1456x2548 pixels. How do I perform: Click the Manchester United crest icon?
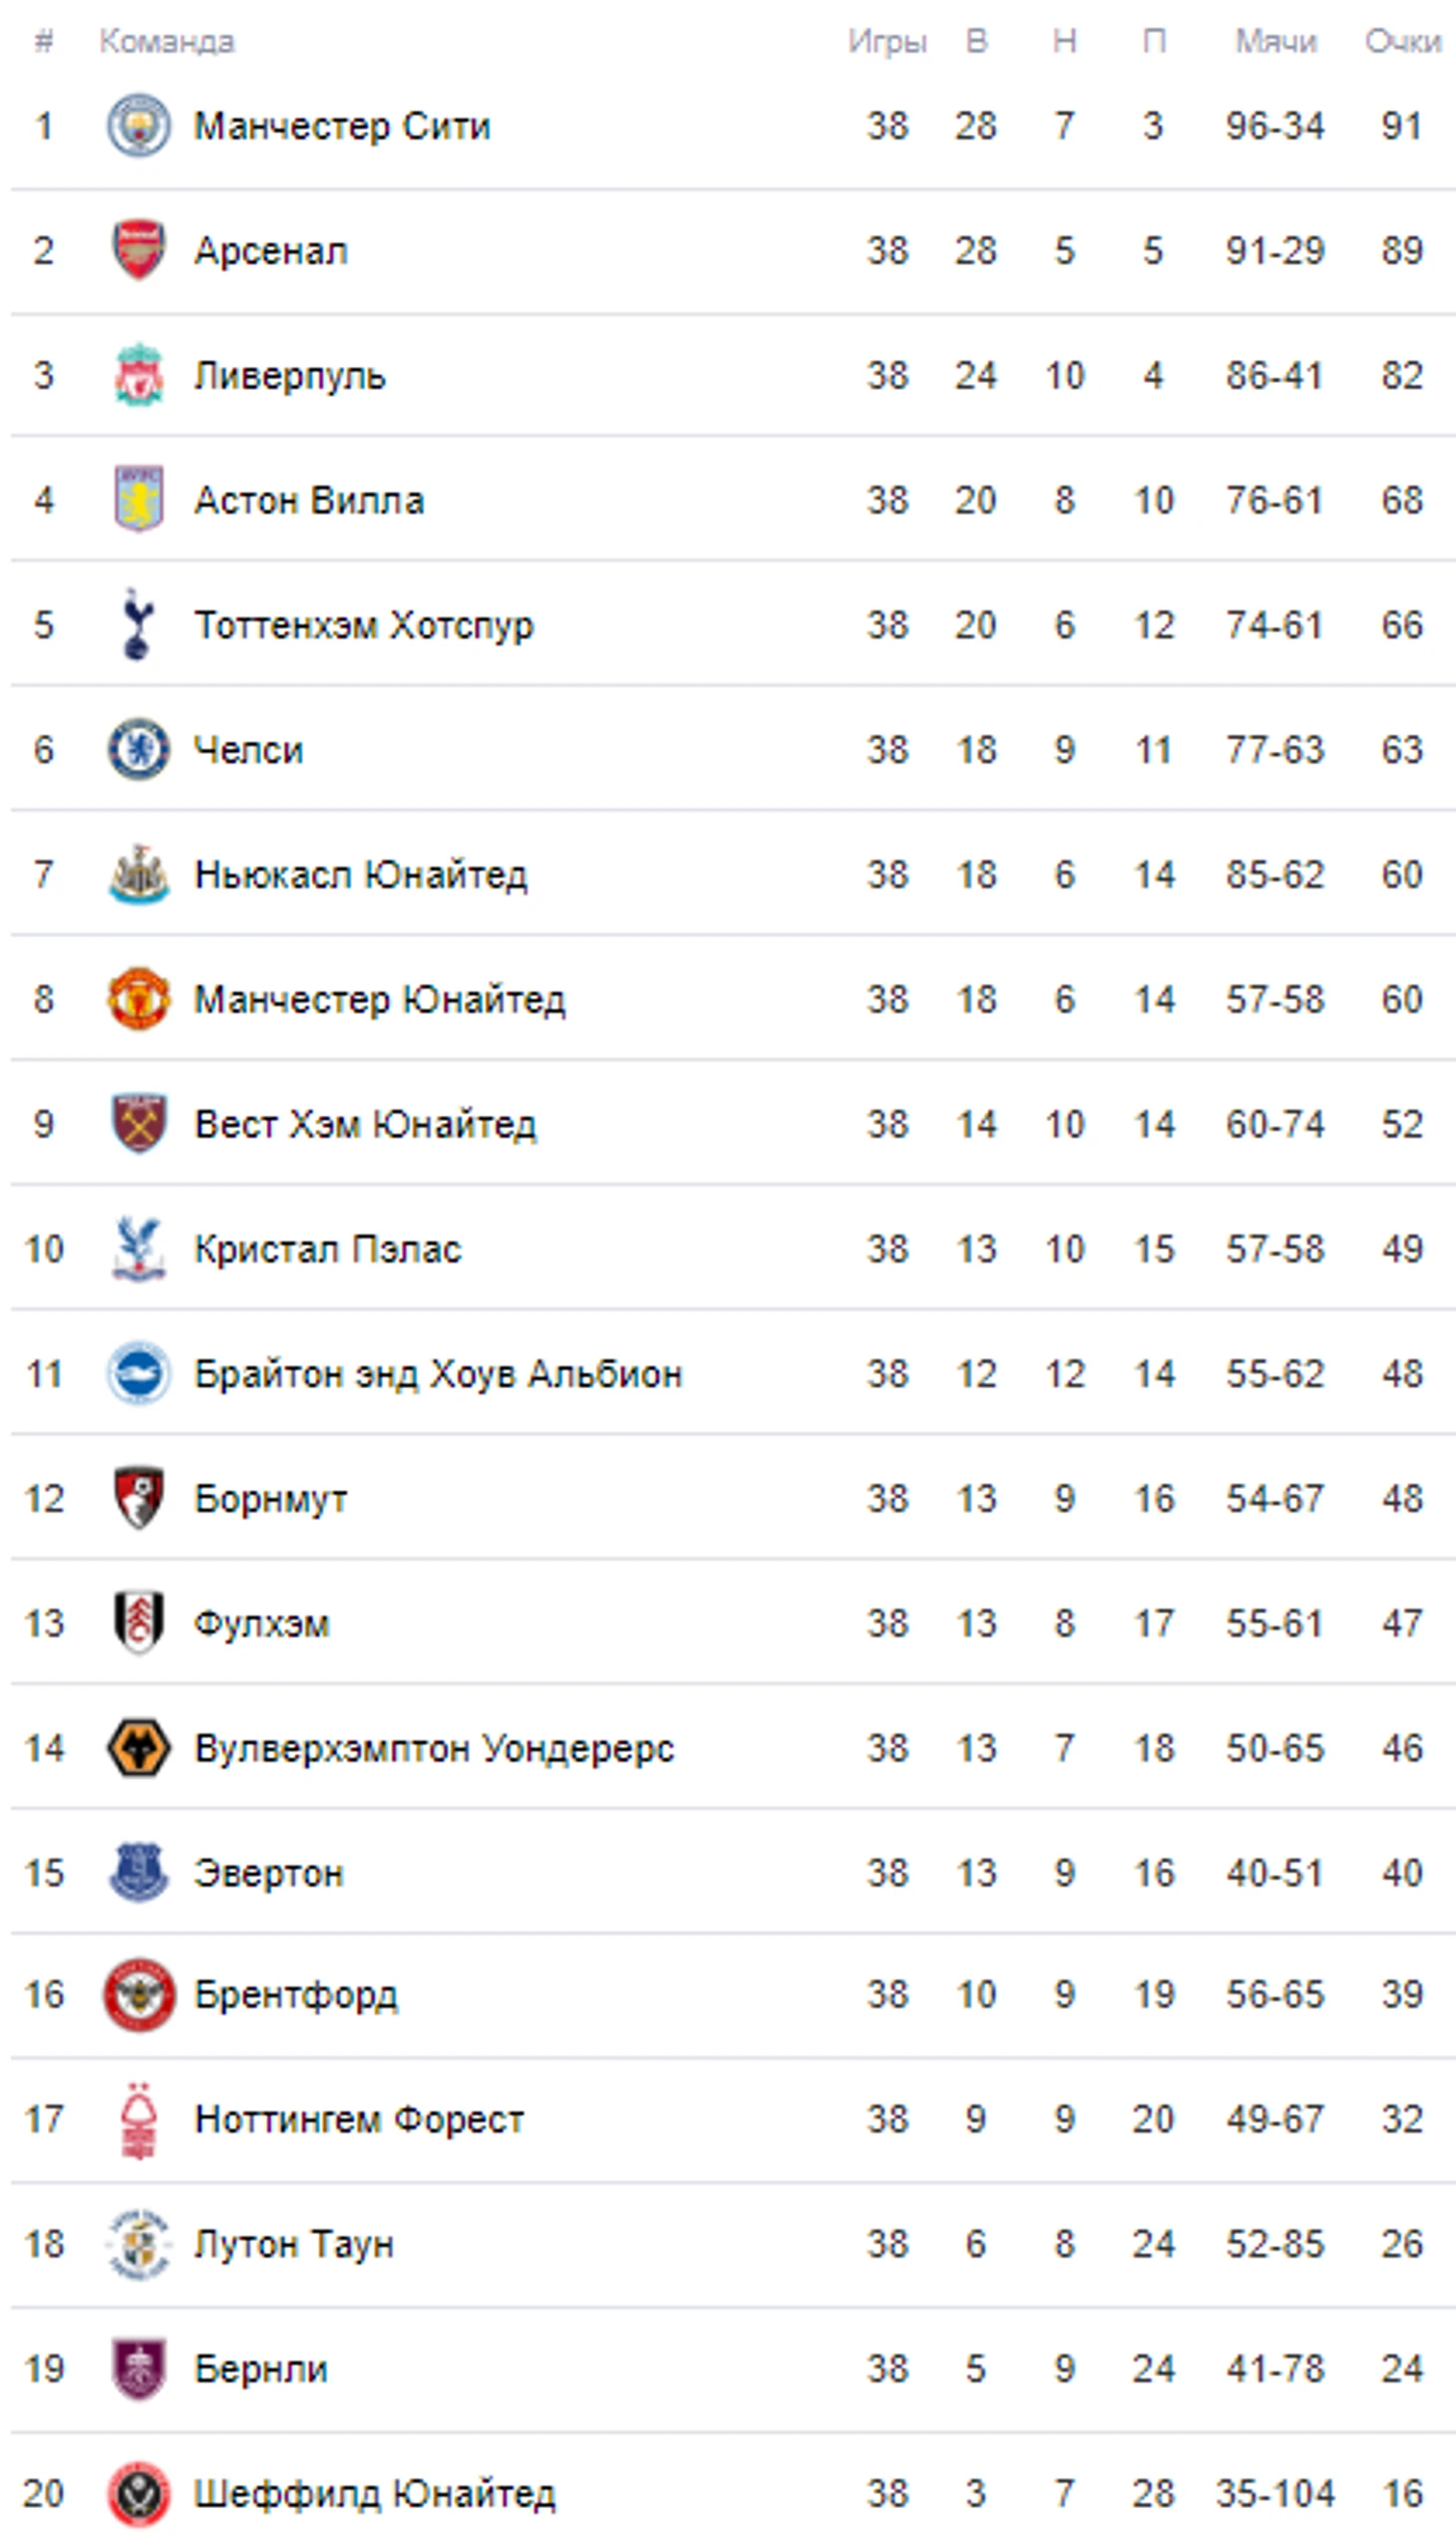[138, 998]
